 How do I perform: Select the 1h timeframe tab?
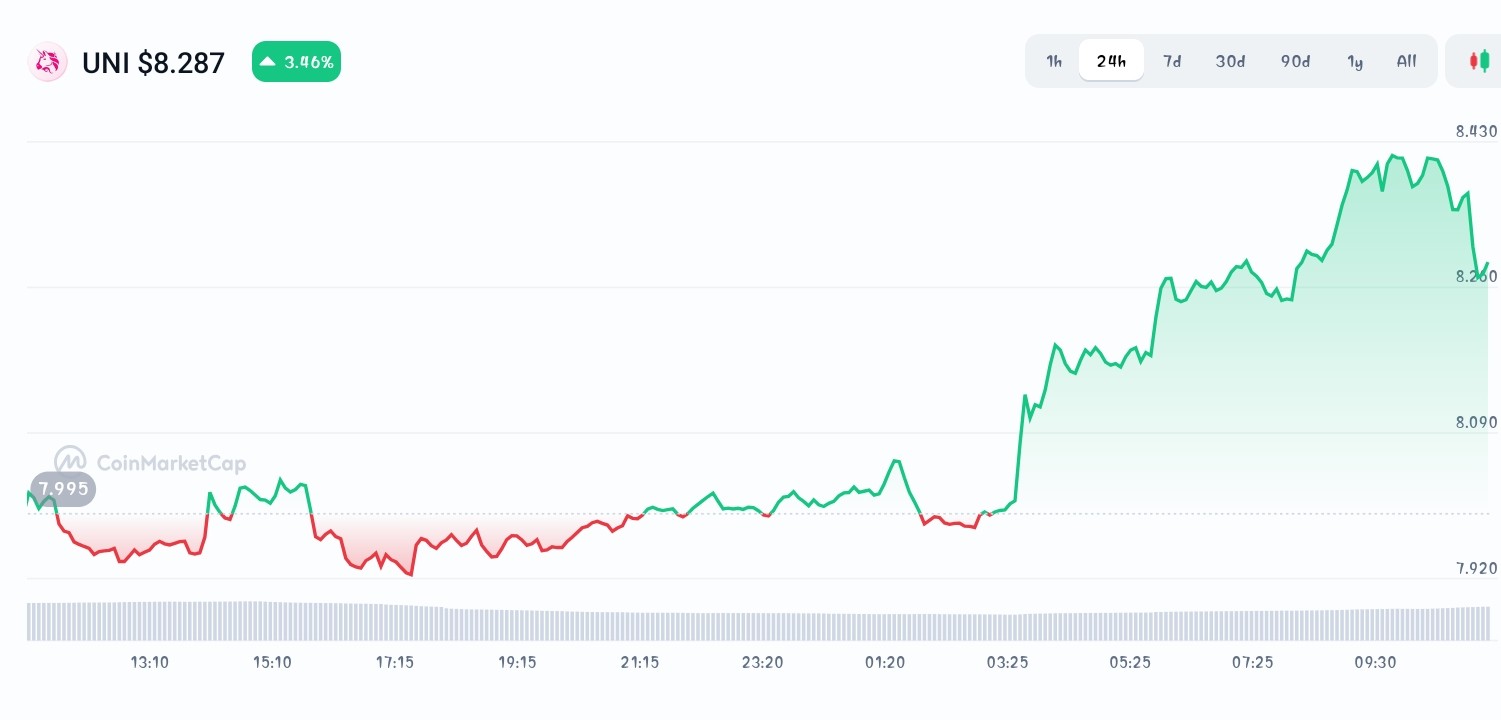1054,61
